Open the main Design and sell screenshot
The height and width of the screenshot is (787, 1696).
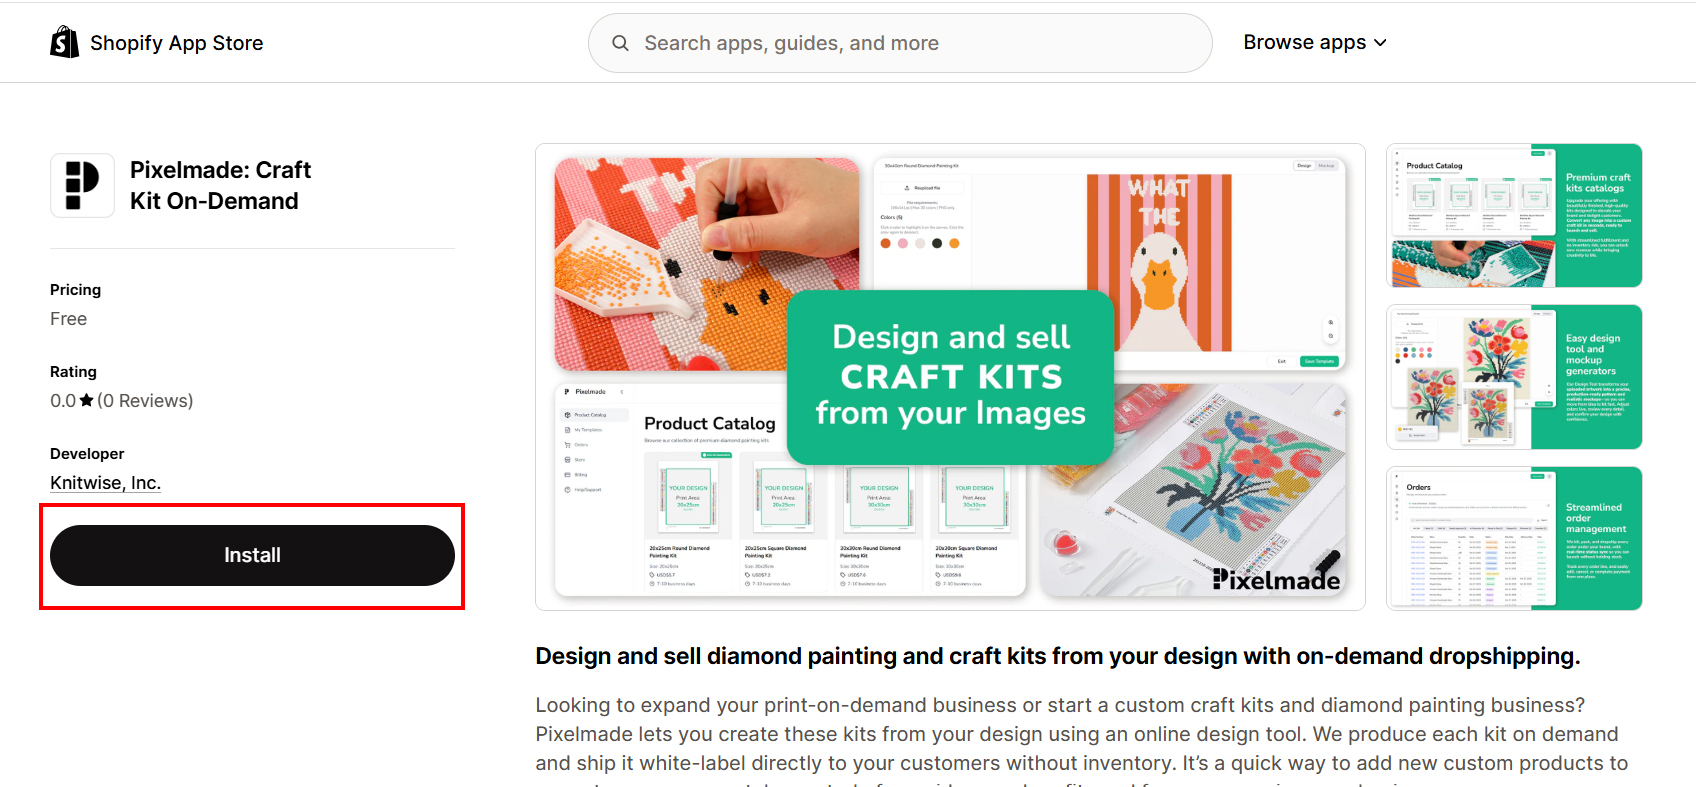click(x=950, y=377)
